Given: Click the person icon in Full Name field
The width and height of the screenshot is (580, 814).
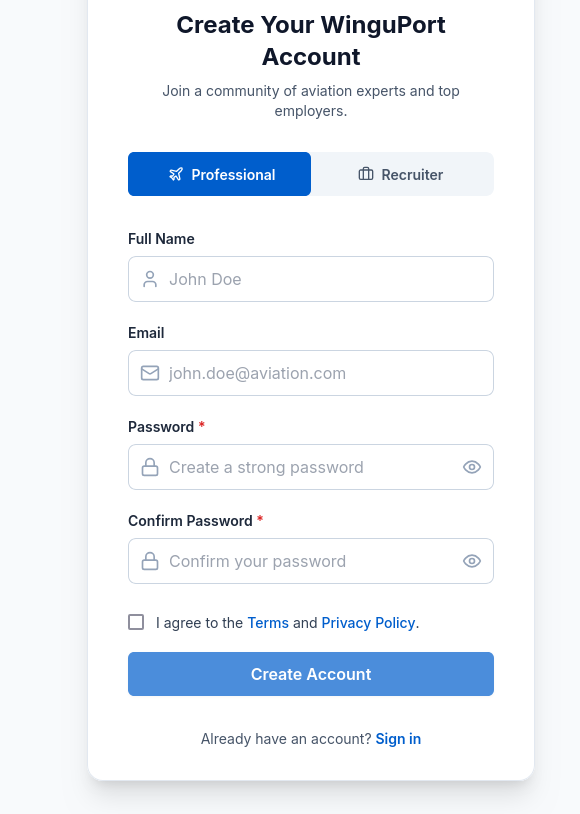Looking at the screenshot, I should tap(149, 279).
